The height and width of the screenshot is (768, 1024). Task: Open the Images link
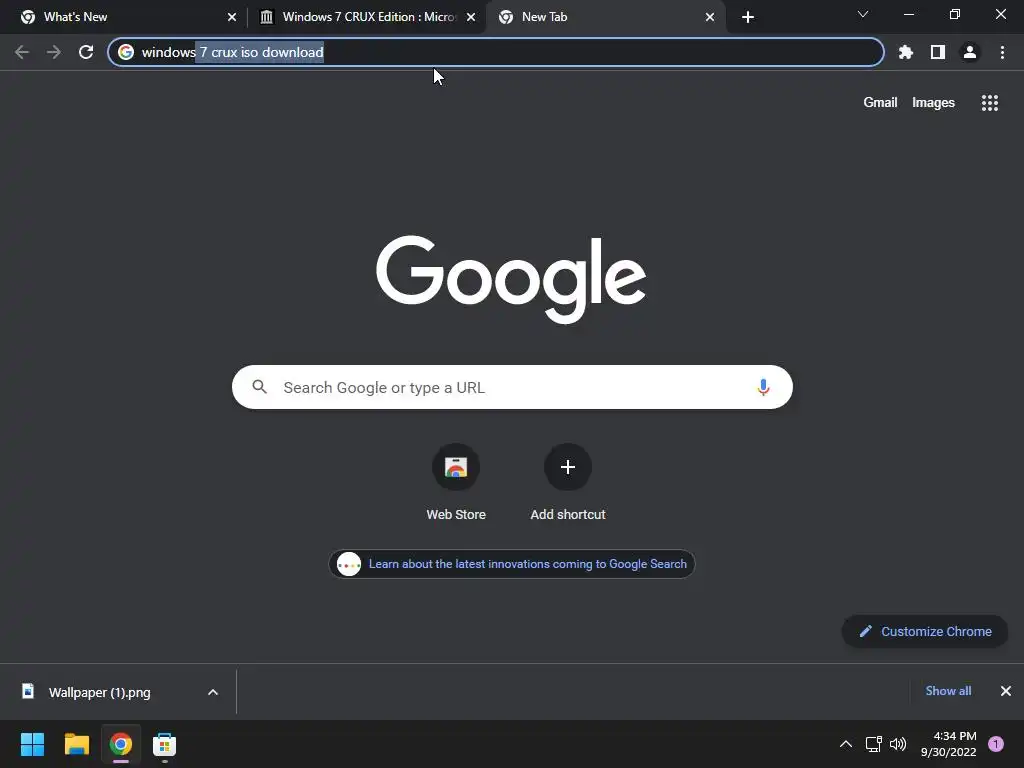coord(933,103)
